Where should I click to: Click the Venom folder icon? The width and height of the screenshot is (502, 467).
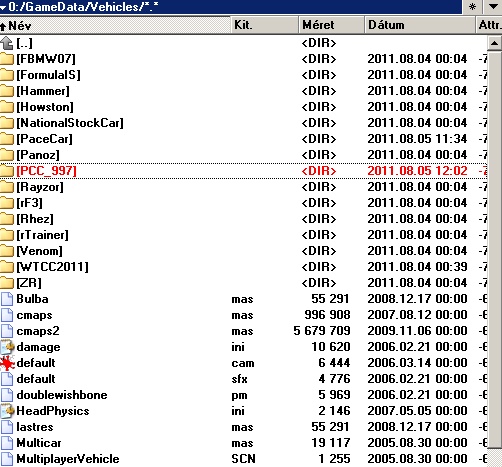tap(7, 251)
